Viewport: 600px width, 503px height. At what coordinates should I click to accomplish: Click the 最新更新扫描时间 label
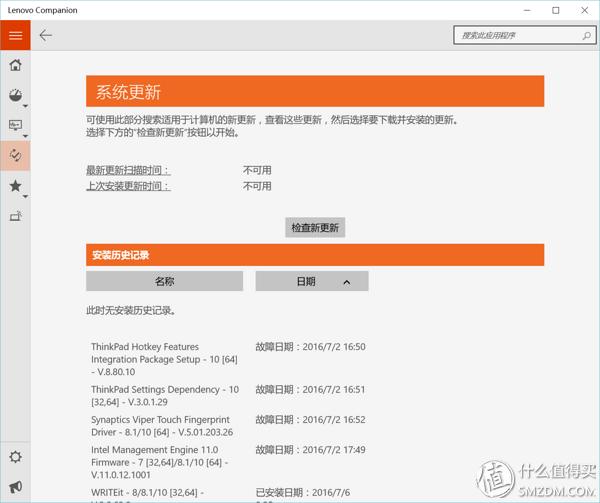[x=128, y=170]
